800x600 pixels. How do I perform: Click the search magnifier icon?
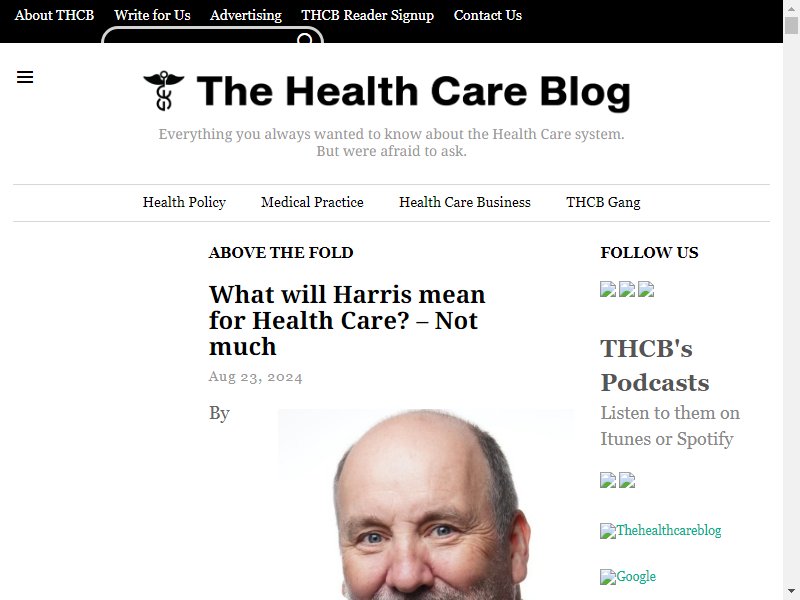point(305,39)
